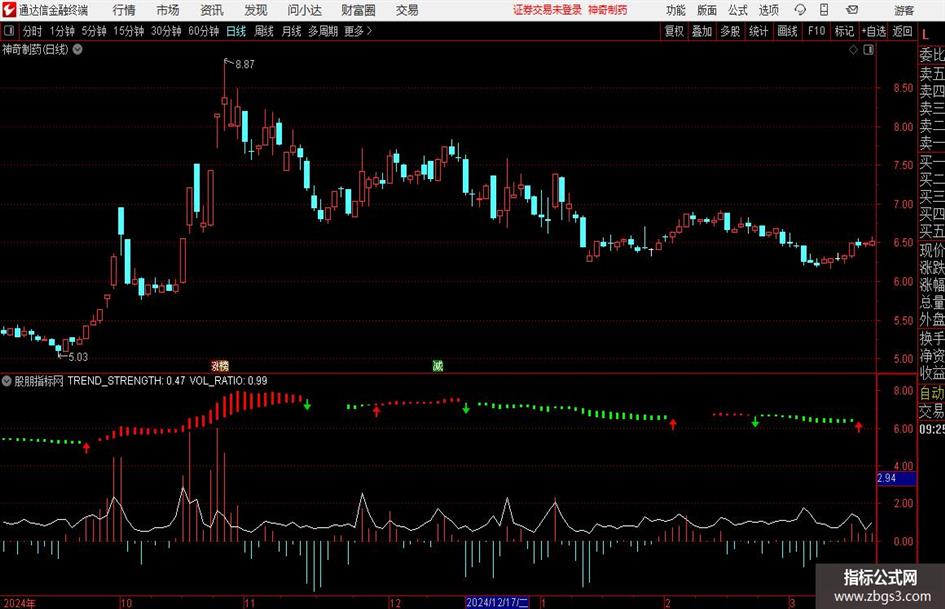Click the panel layout icon above chart
Image resolution: width=945 pixels, height=609 pixels.
pyautogui.click(x=868, y=50)
